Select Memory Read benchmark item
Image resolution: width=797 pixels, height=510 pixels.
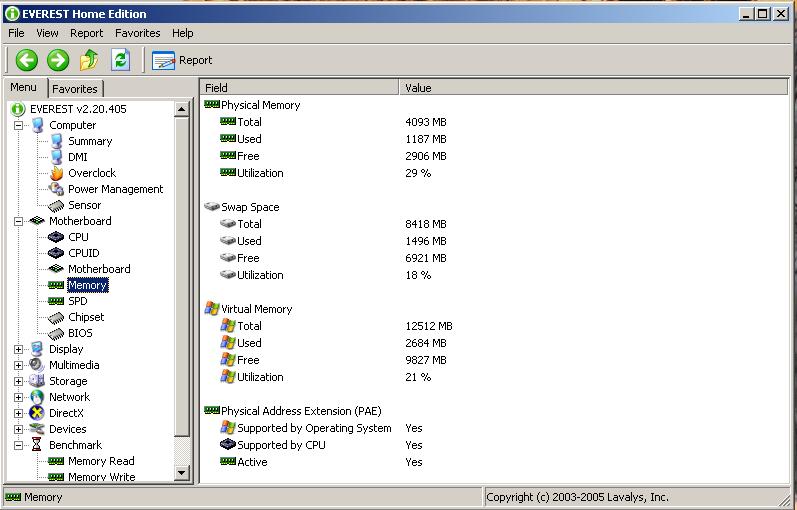tap(101, 461)
